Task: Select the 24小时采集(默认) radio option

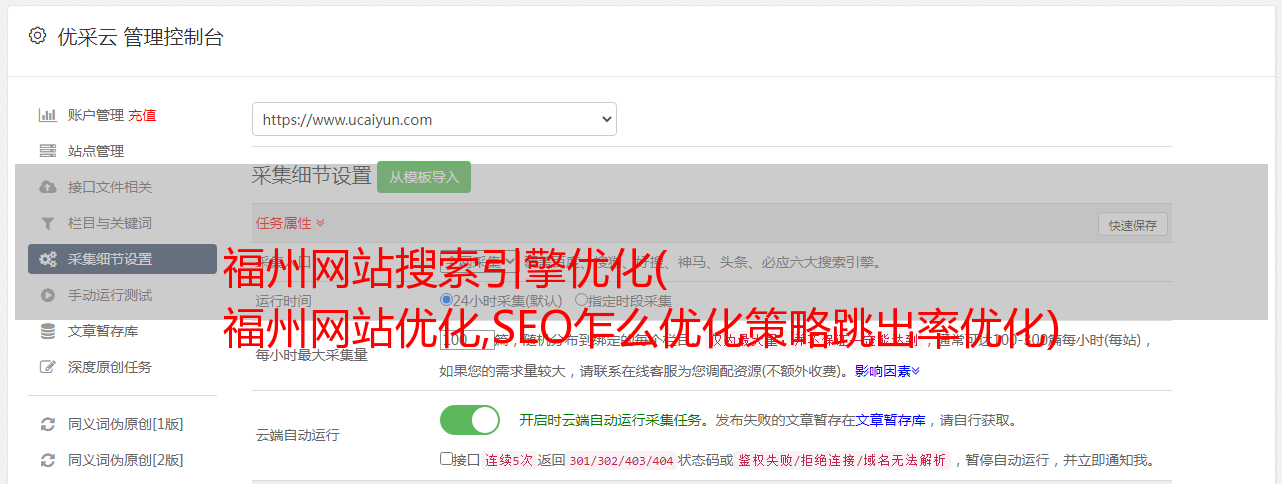Action: (446, 299)
